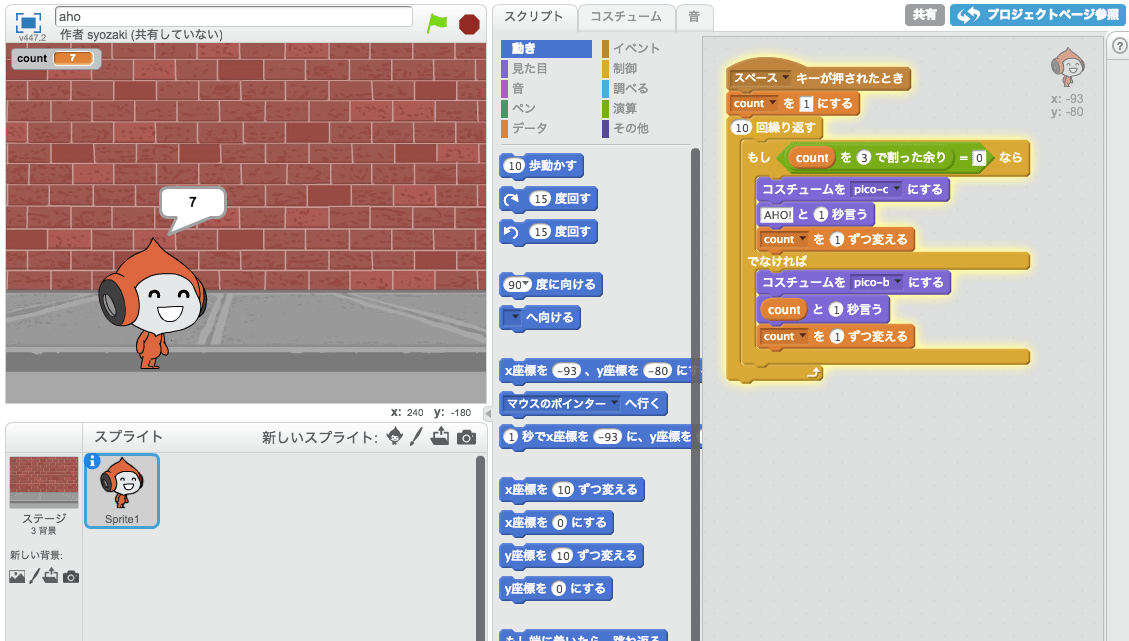Image resolution: width=1129 pixels, height=641 pixels.
Task: Open the 音 tab
Action: pyautogui.click(x=694, y=17)
